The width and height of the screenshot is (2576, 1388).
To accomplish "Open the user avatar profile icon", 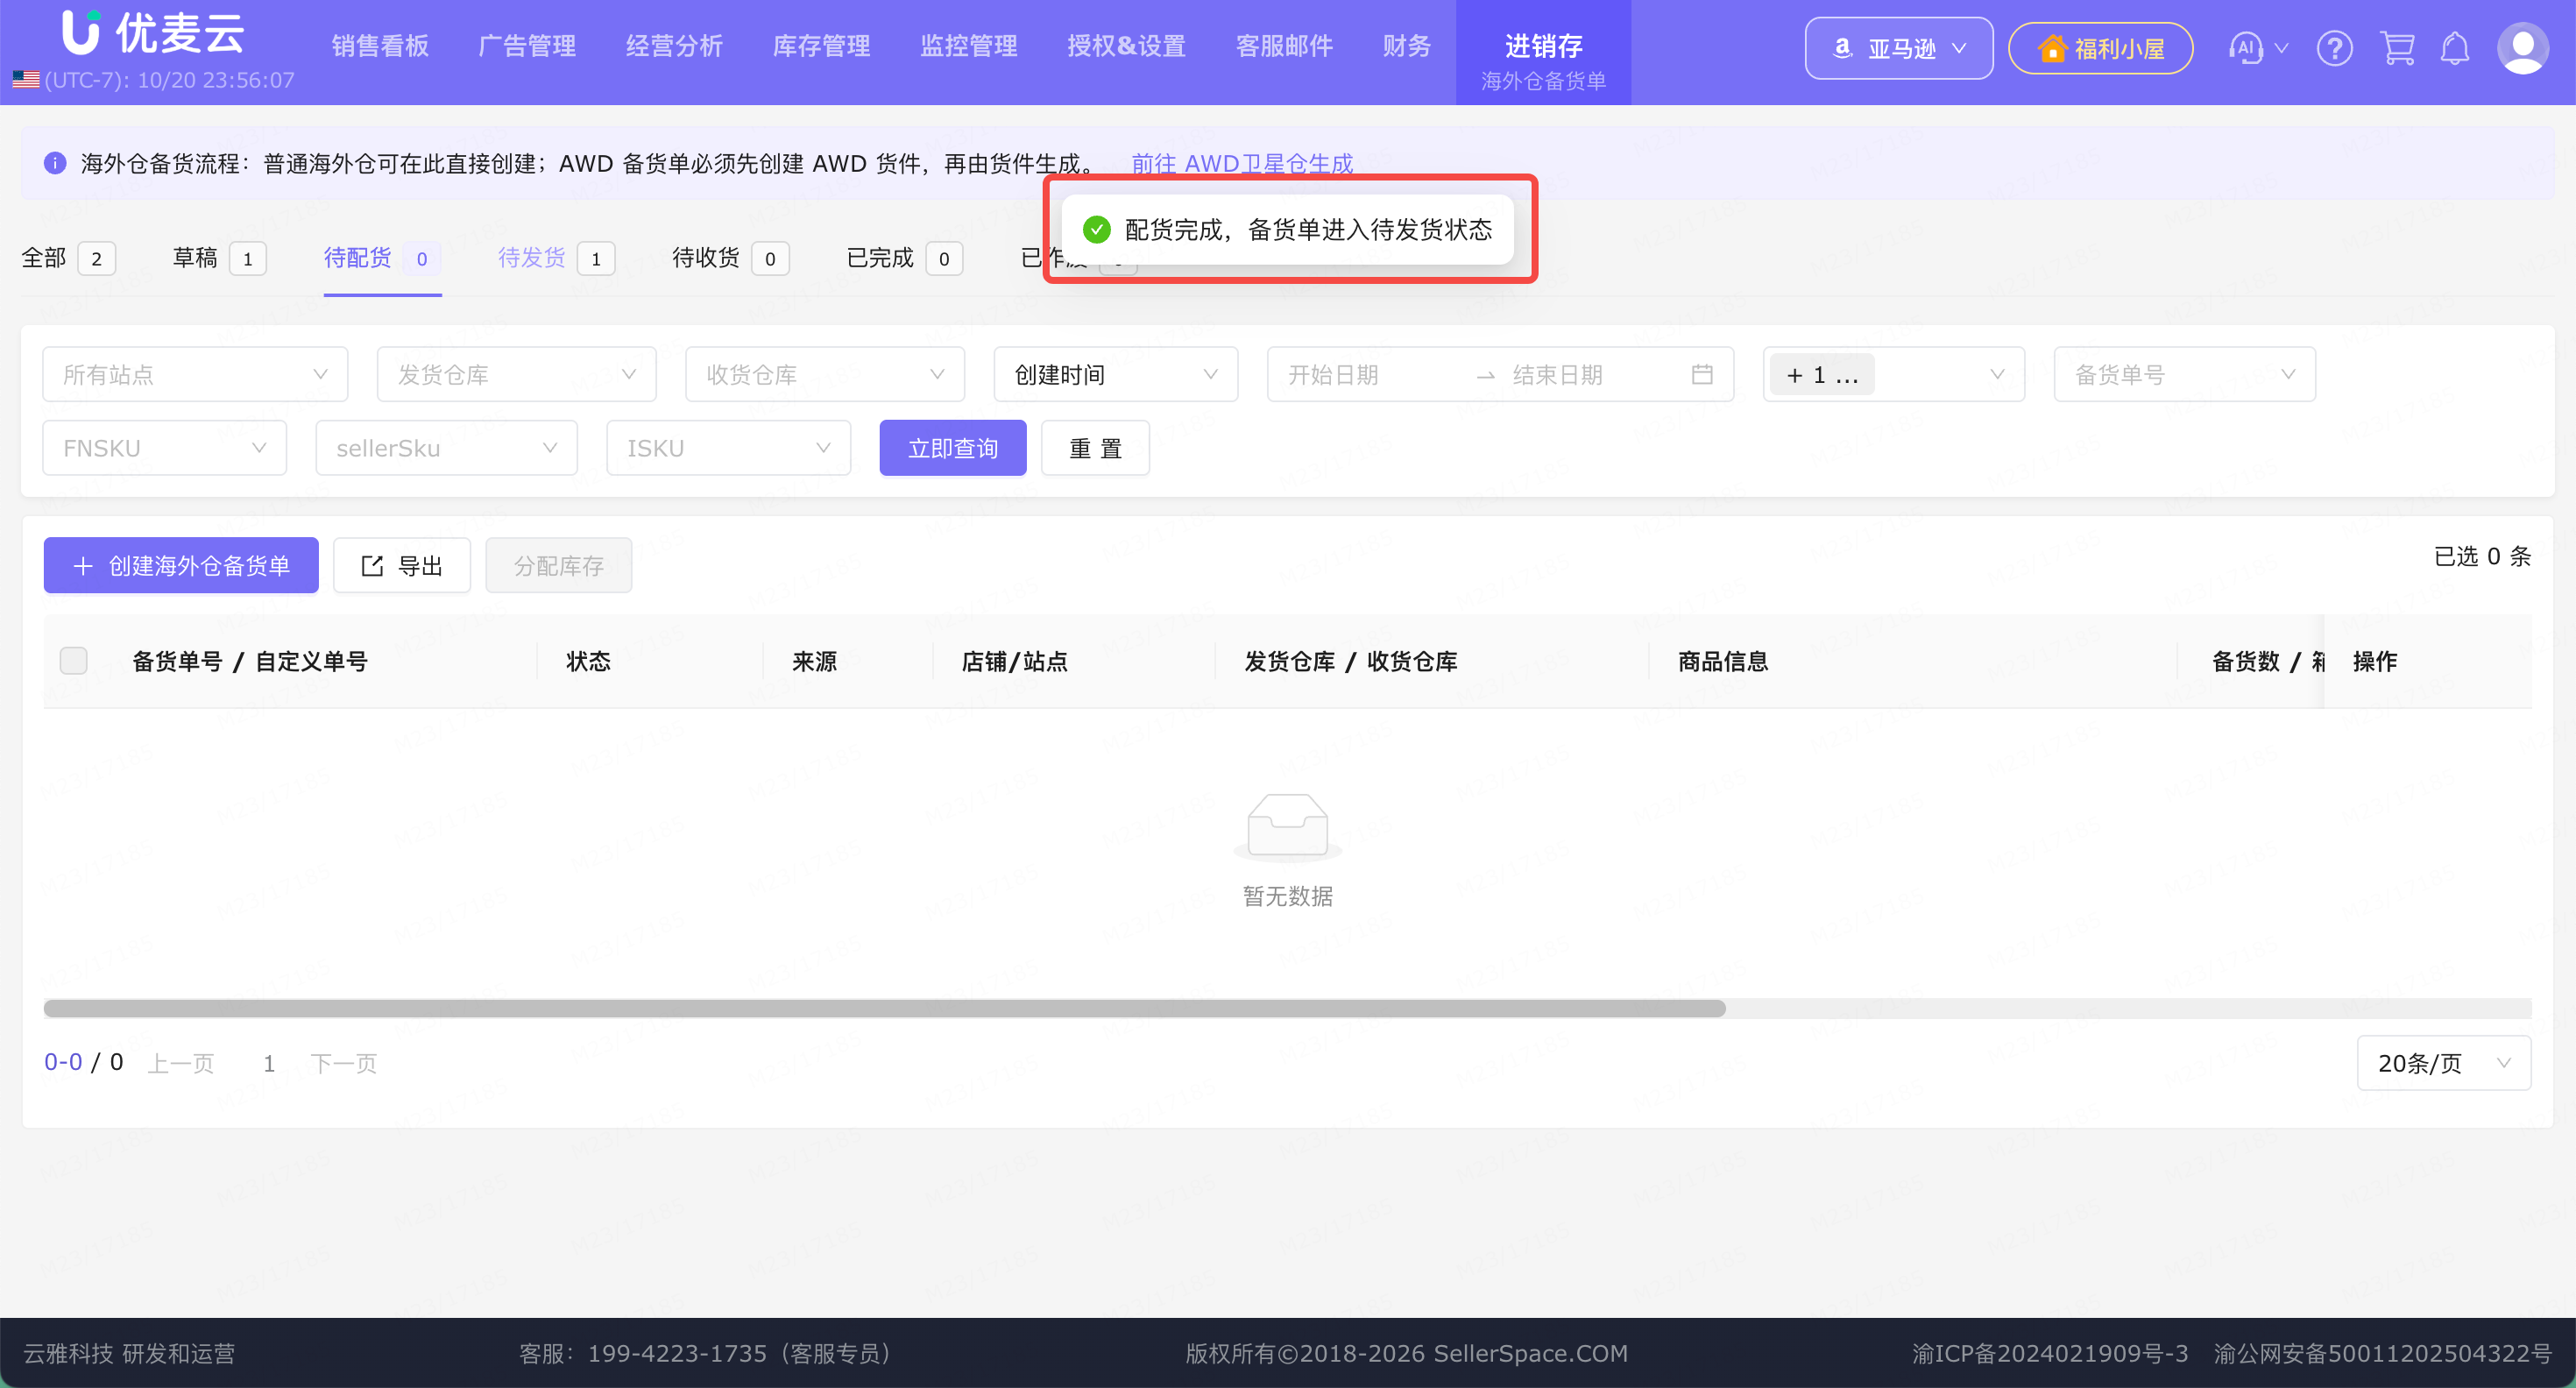I will point(2522,48).
